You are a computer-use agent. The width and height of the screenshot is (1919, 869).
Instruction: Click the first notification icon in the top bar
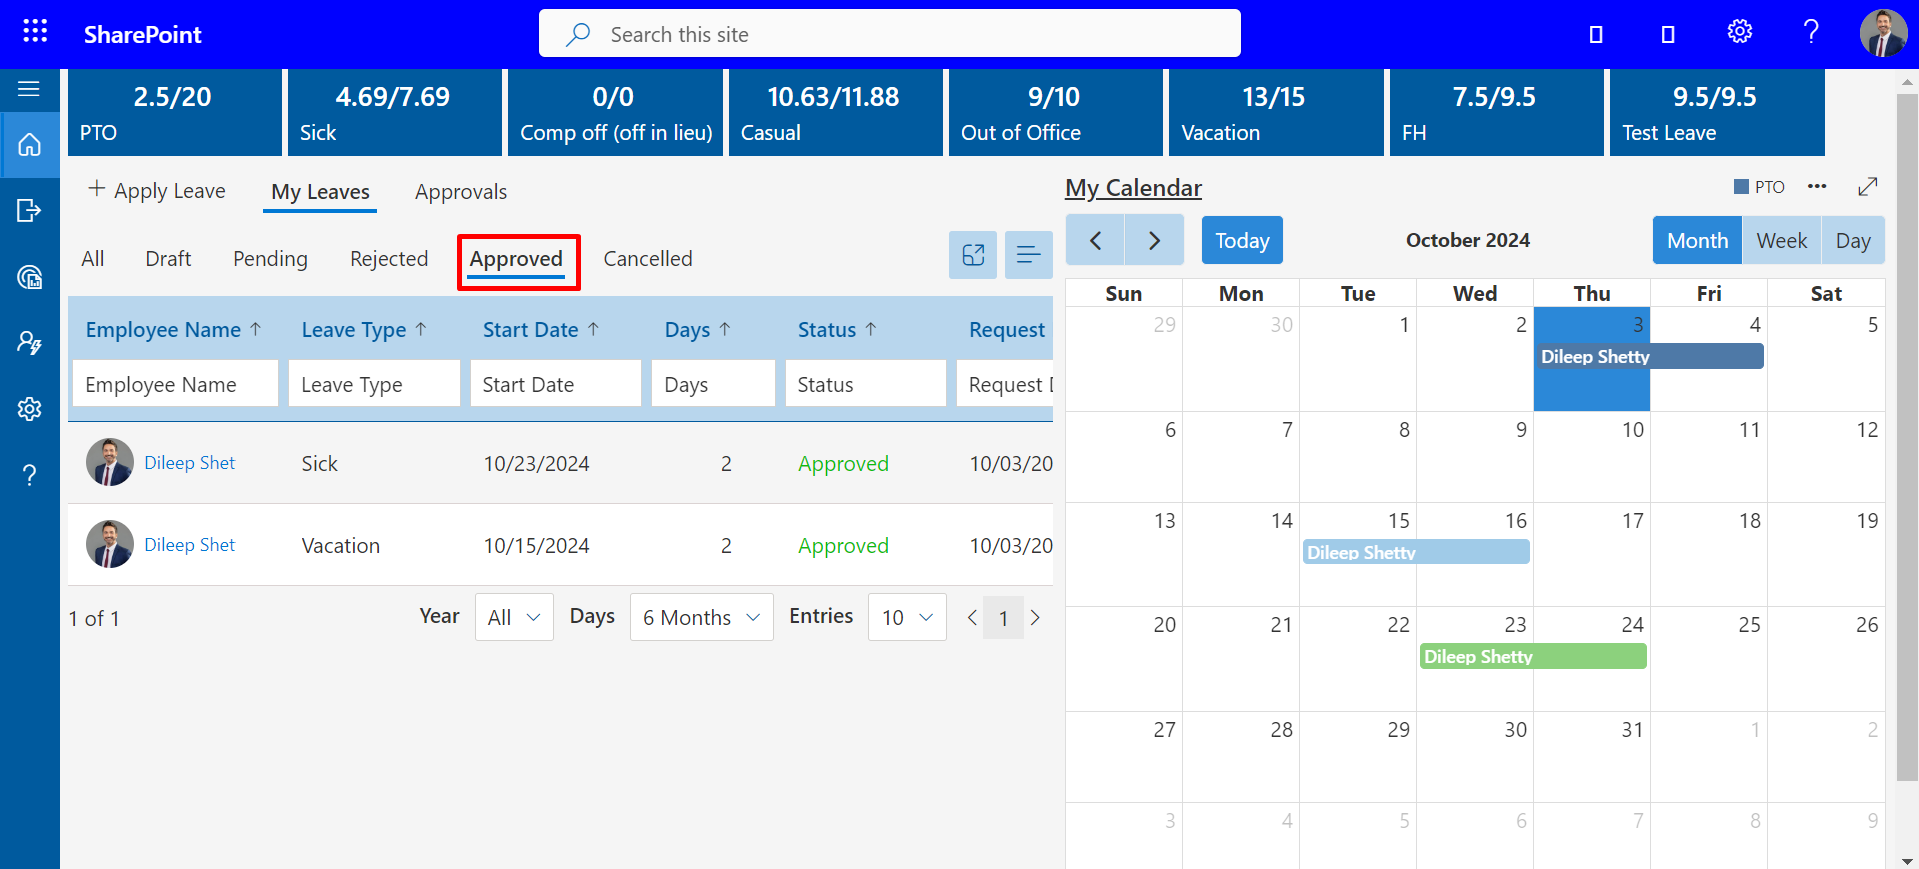tap(1596, 34)
